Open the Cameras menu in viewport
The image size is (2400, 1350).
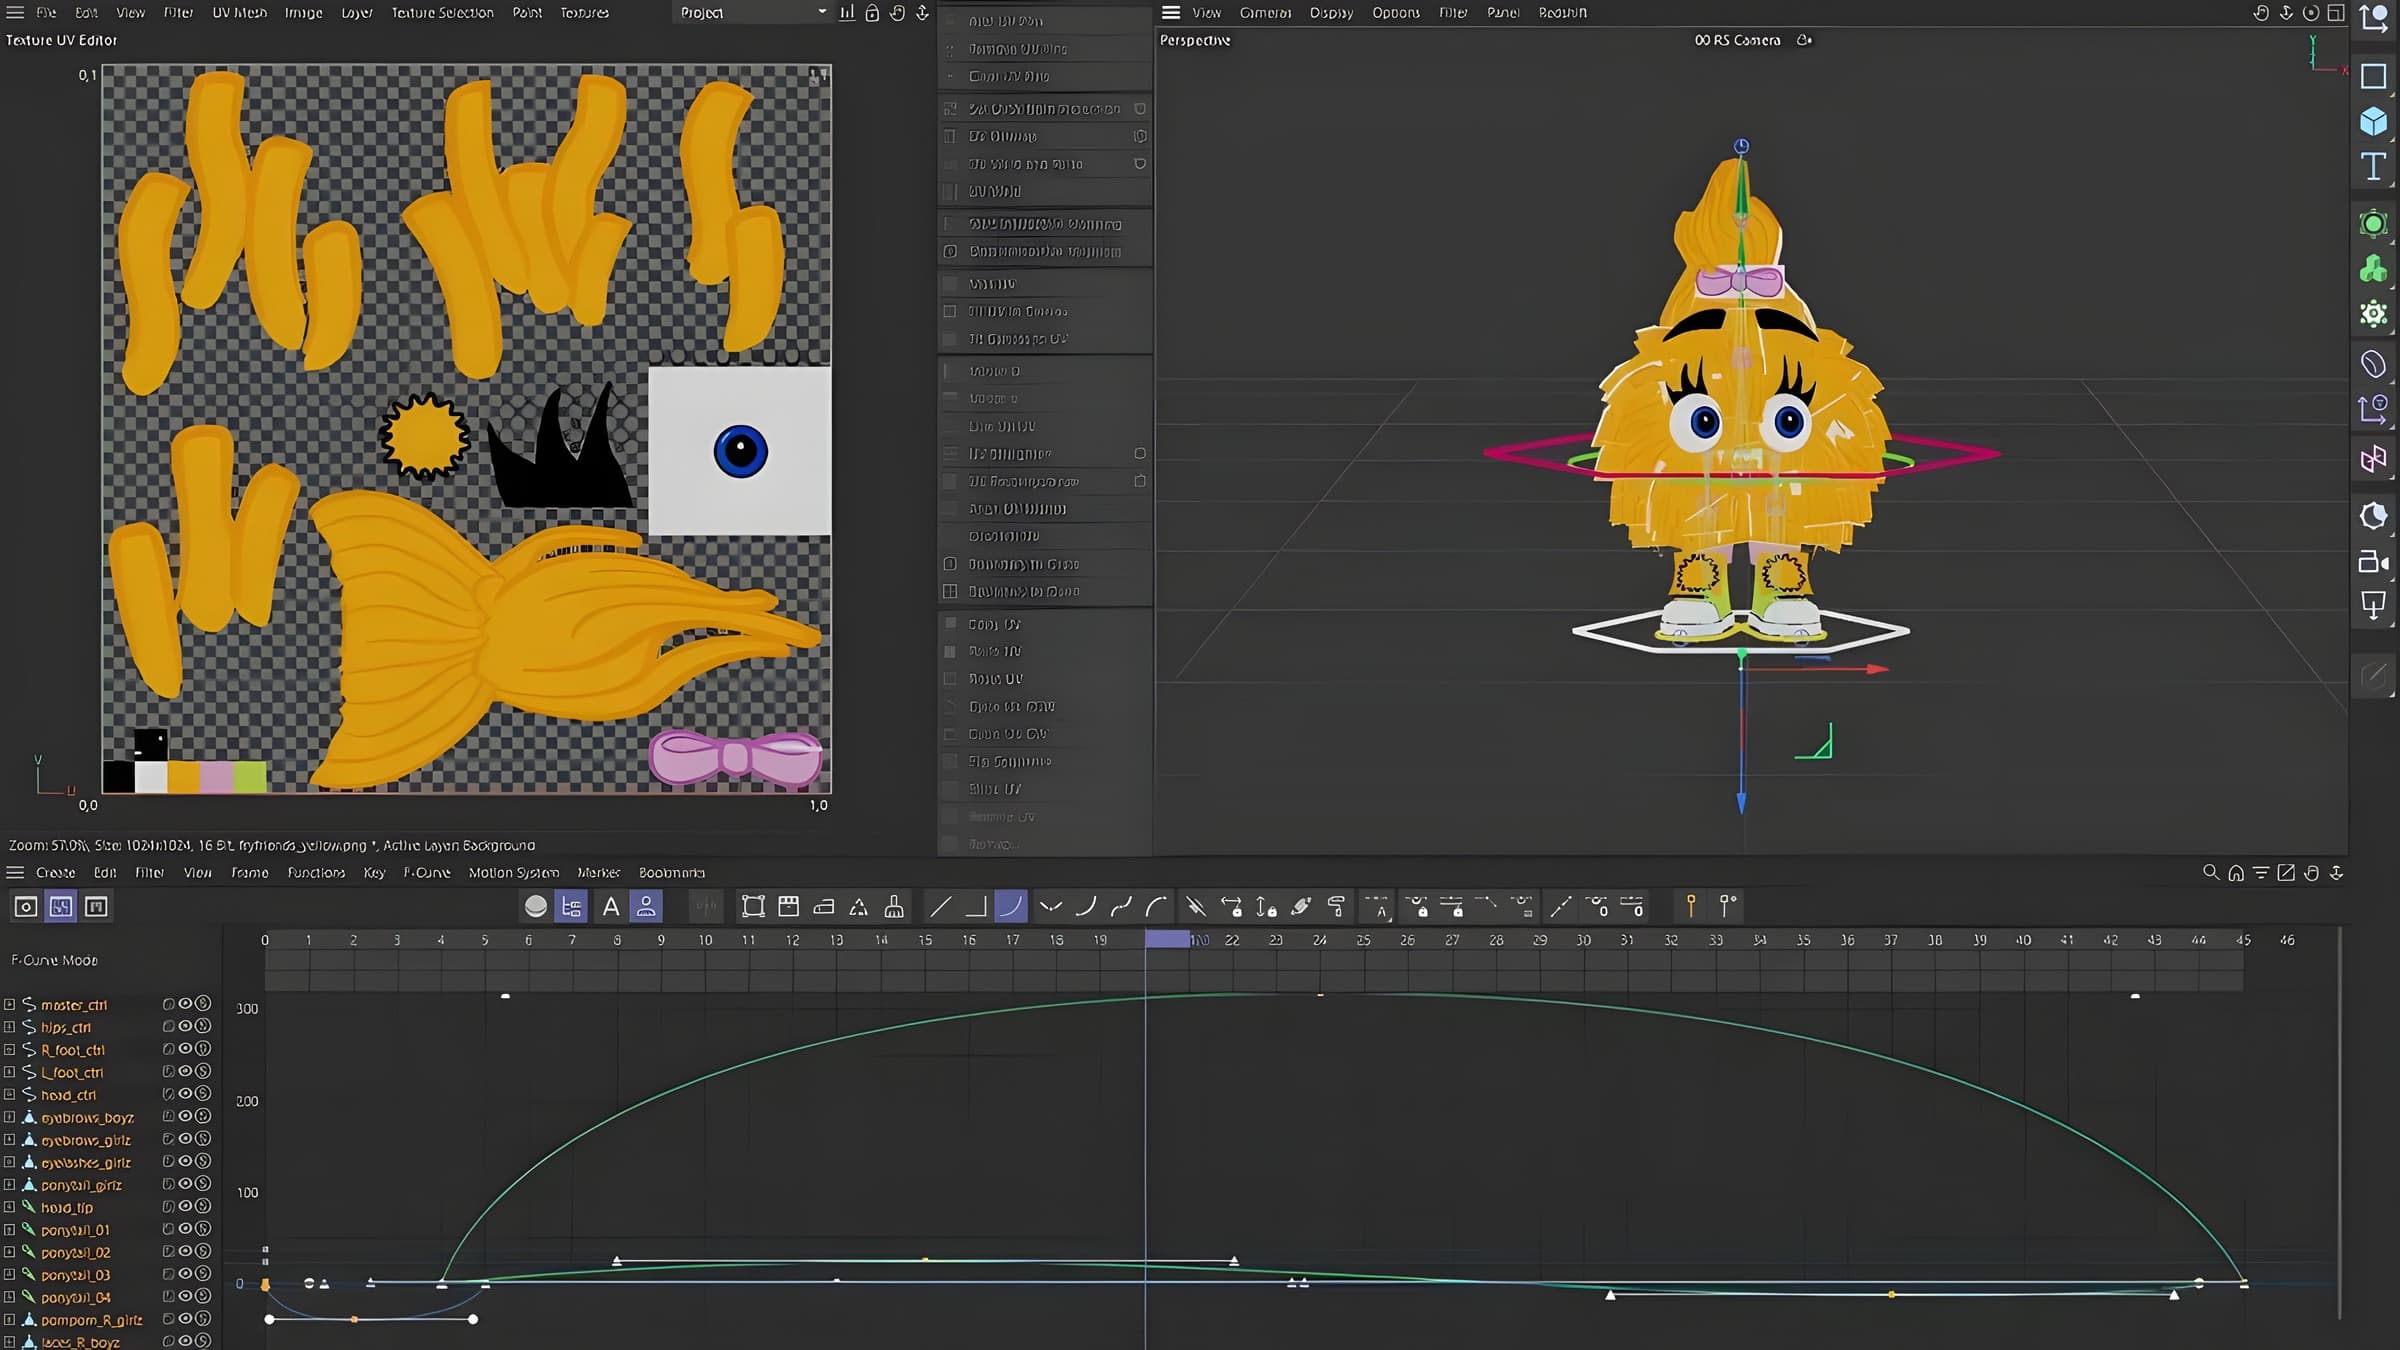[1265, 13]
